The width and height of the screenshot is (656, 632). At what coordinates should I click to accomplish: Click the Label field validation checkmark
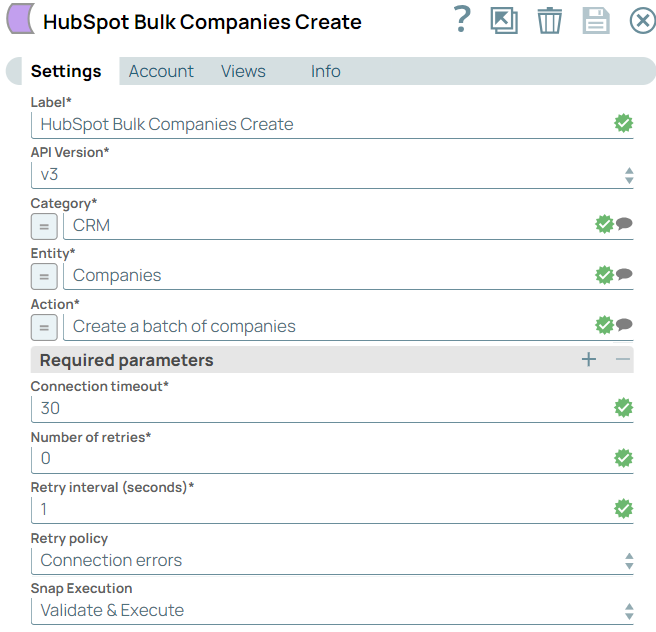coord(623,123)
